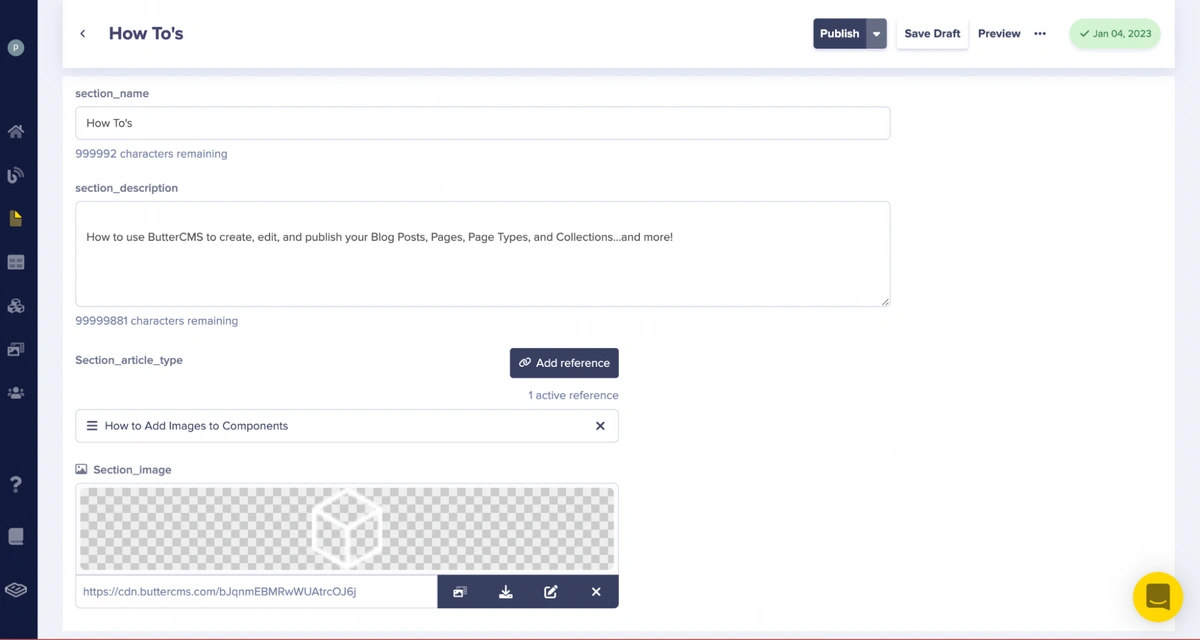Open the Media Library sidebar icon
1200x640 pixels.
pyautogui.click(x=16, y=350)
